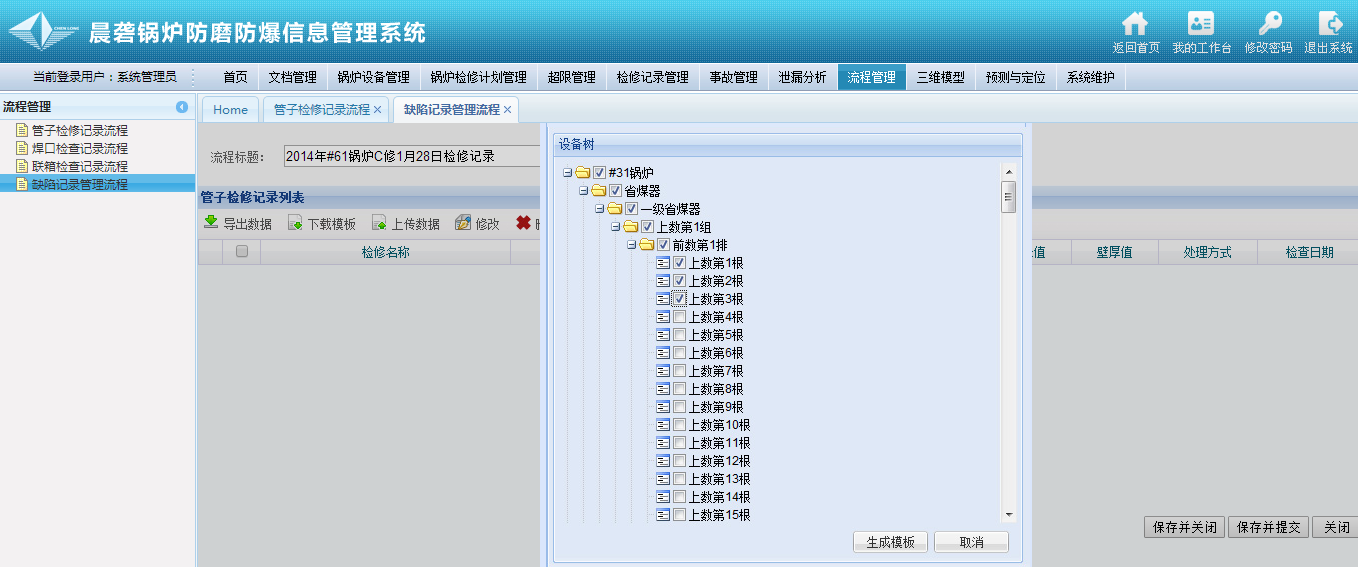
Task: Toggle the #31锅炉 root checkbox
Action: coord(600,173)
